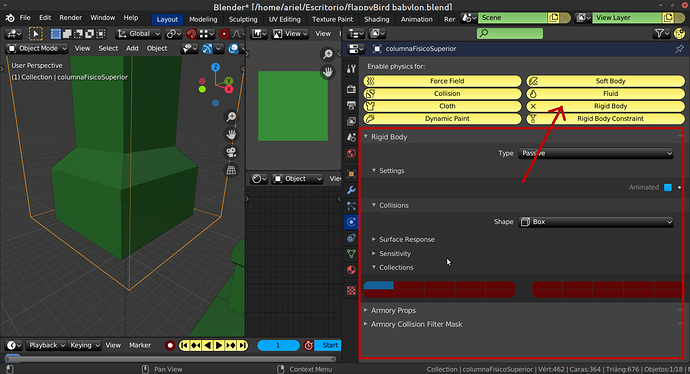Click the Z axis on navigation gizmo

tap(215, 67)
